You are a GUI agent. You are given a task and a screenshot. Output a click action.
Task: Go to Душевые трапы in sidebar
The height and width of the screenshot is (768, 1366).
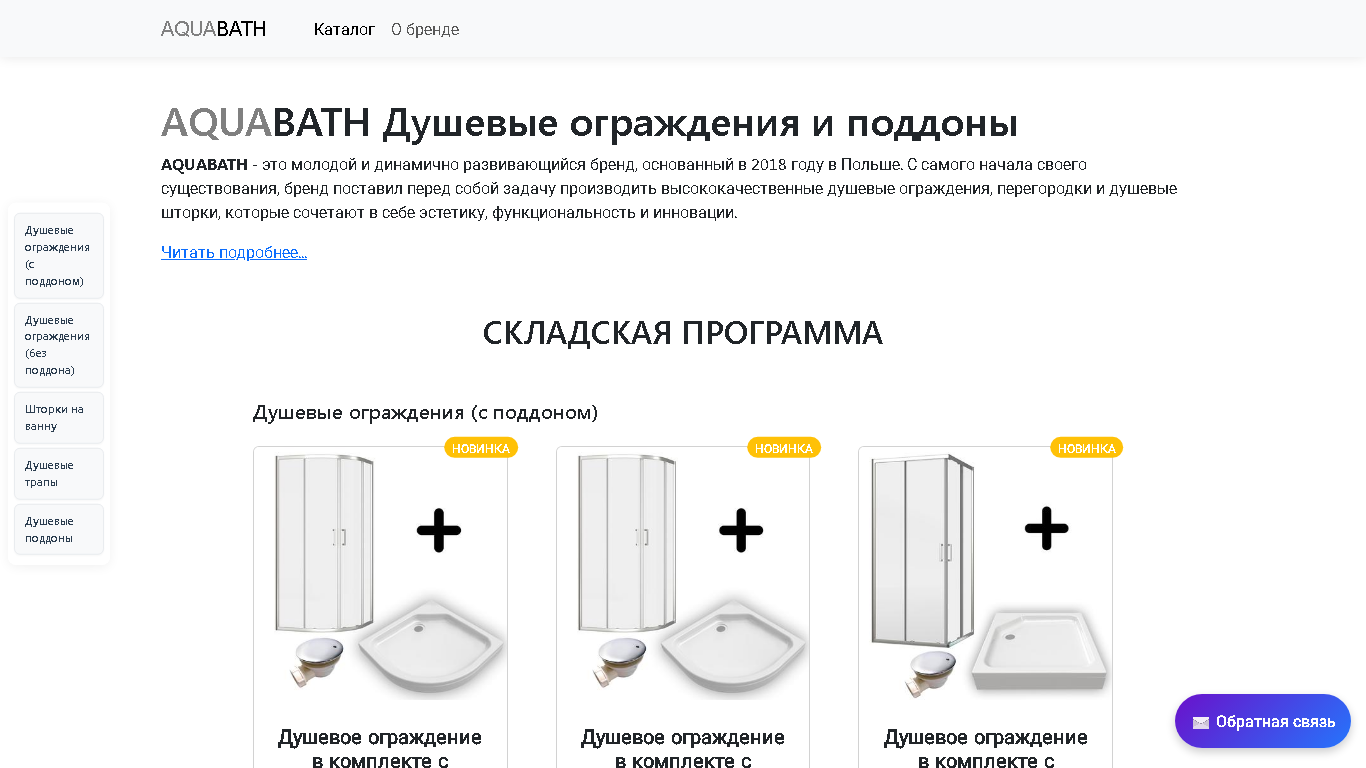click(x=59, y=474)
